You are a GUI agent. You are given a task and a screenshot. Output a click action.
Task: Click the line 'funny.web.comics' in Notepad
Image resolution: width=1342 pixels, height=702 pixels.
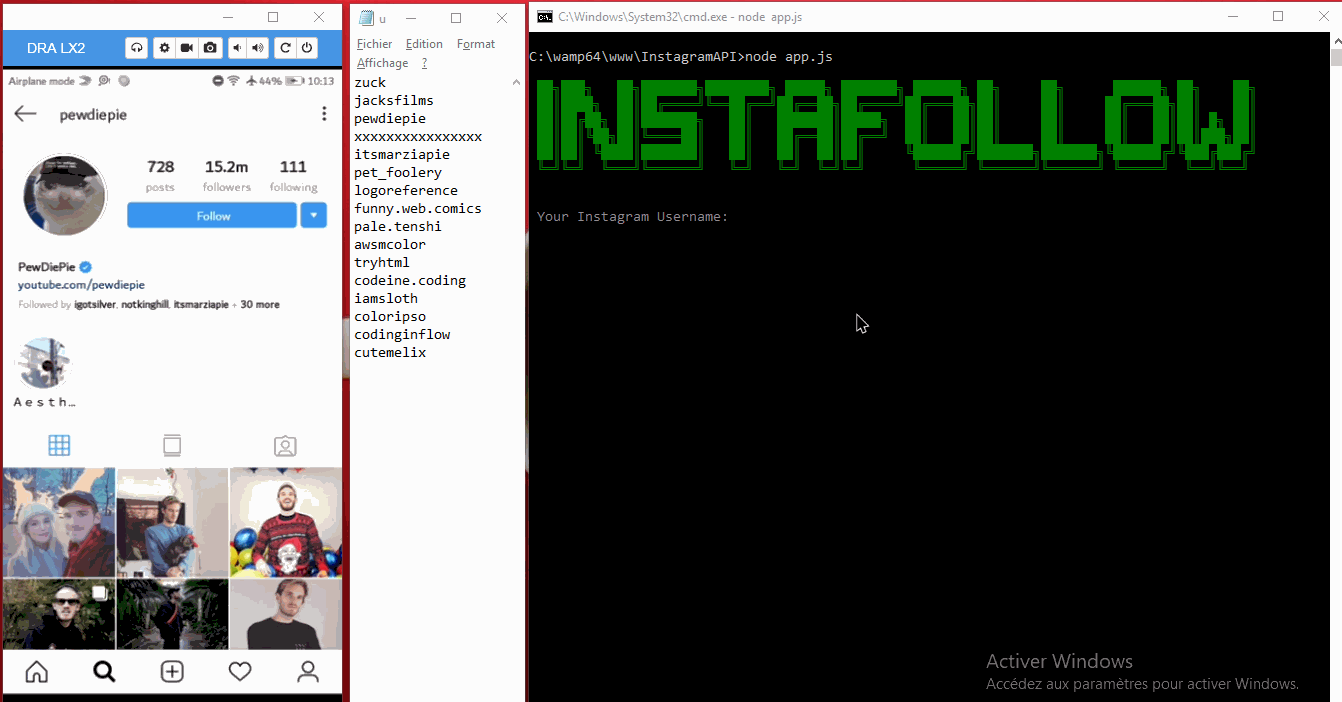coord(418,209)
